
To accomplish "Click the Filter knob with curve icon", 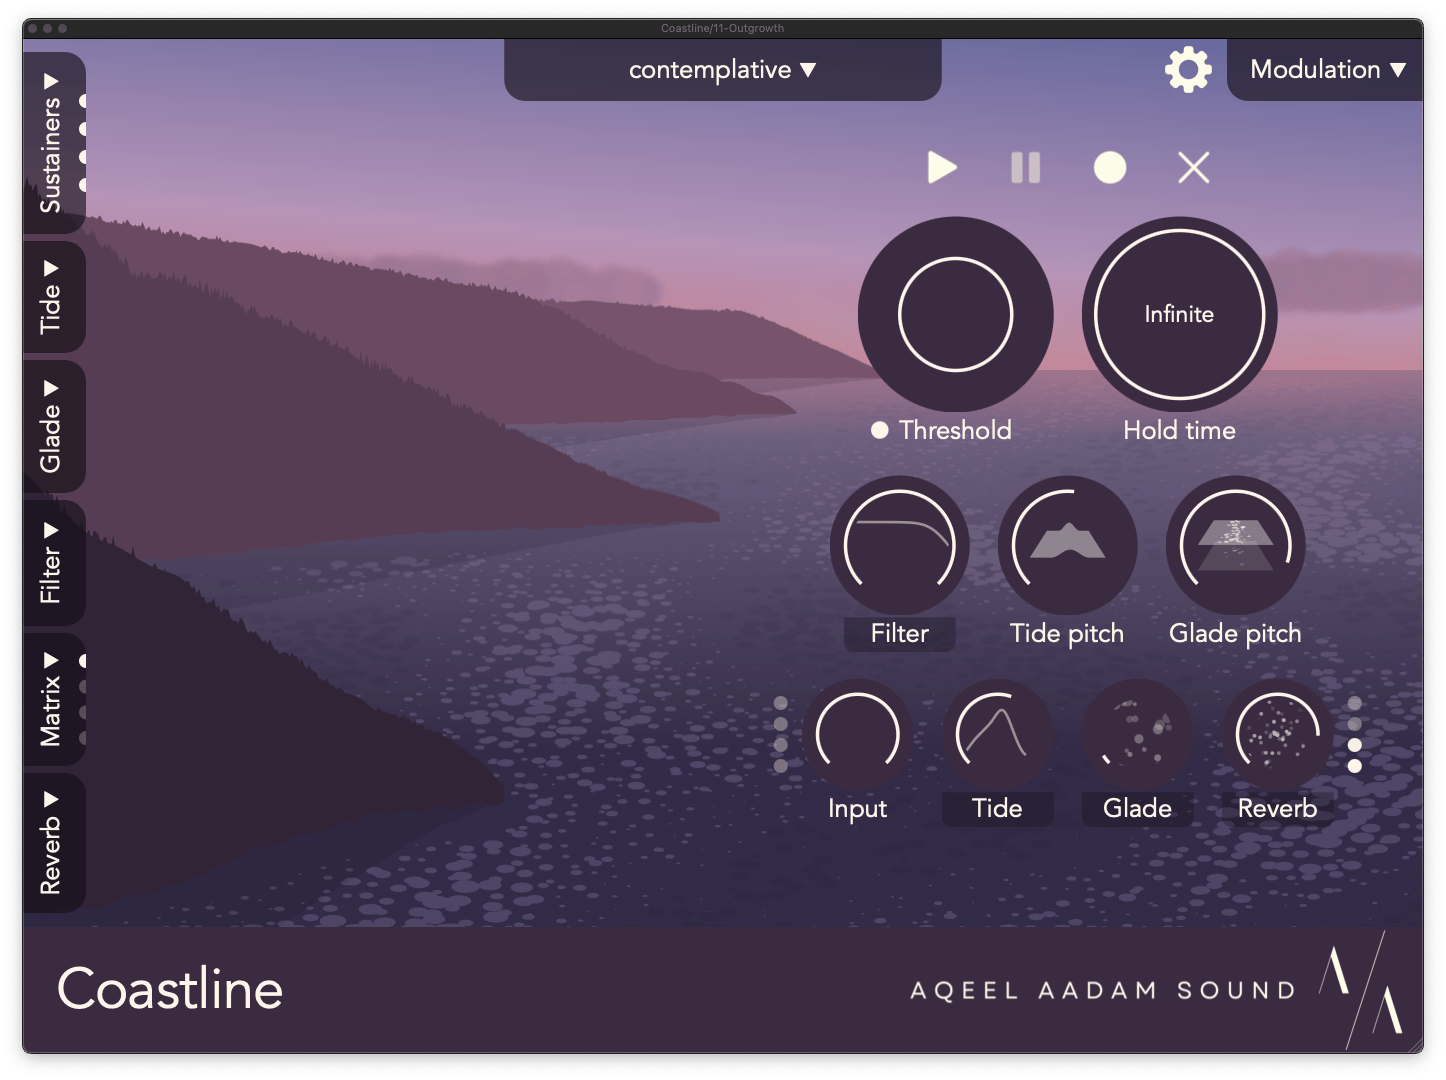I will pos(899,545).
